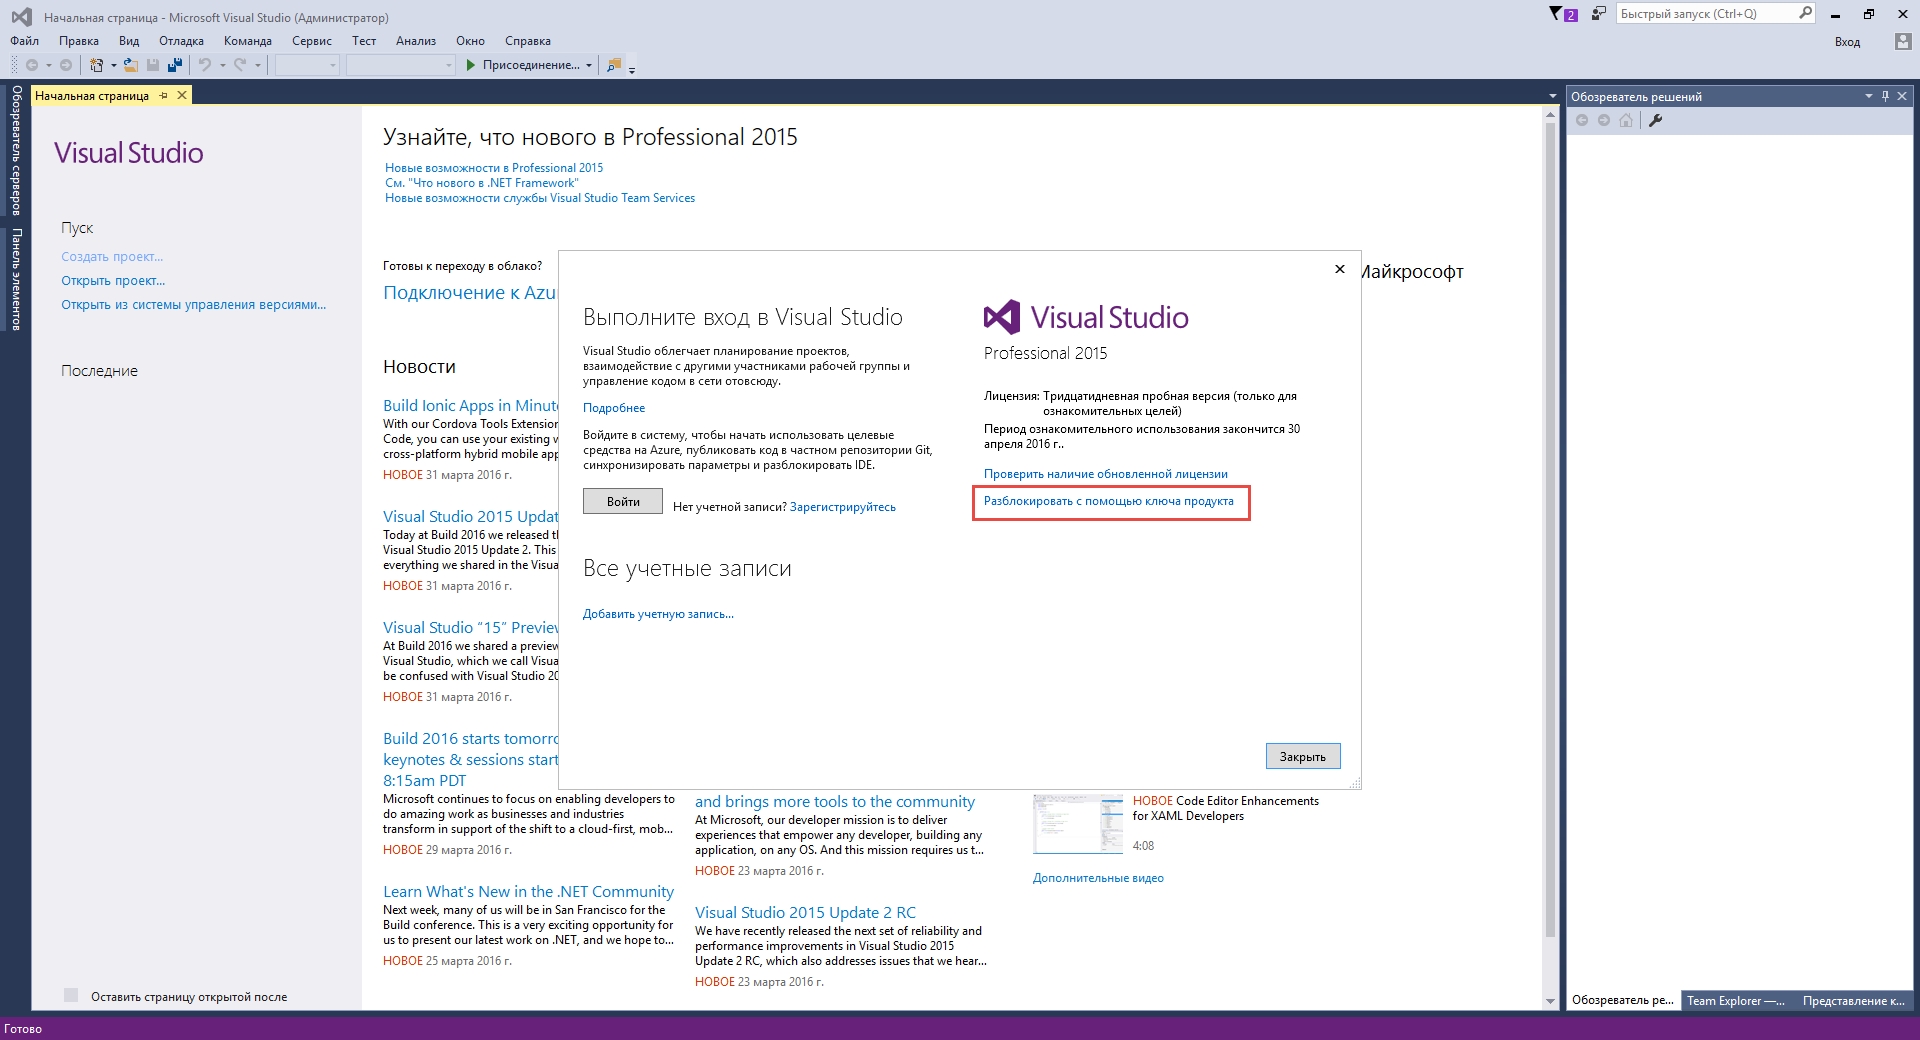Image resolution: width=1920 pixels, height=1040 pixels.
Task: Click 'Разблокировать с помощью ключа продукта' link
Action: click(x=1109, y=501)
